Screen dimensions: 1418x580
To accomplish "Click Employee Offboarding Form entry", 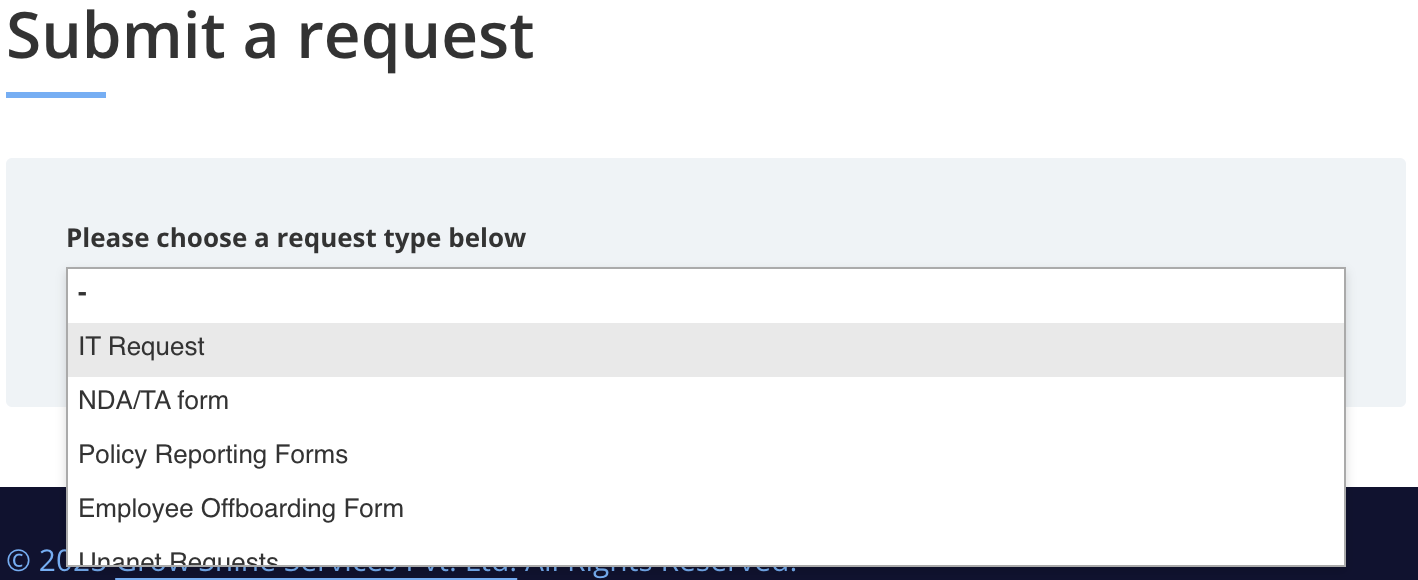I will [x=241, y=509].
